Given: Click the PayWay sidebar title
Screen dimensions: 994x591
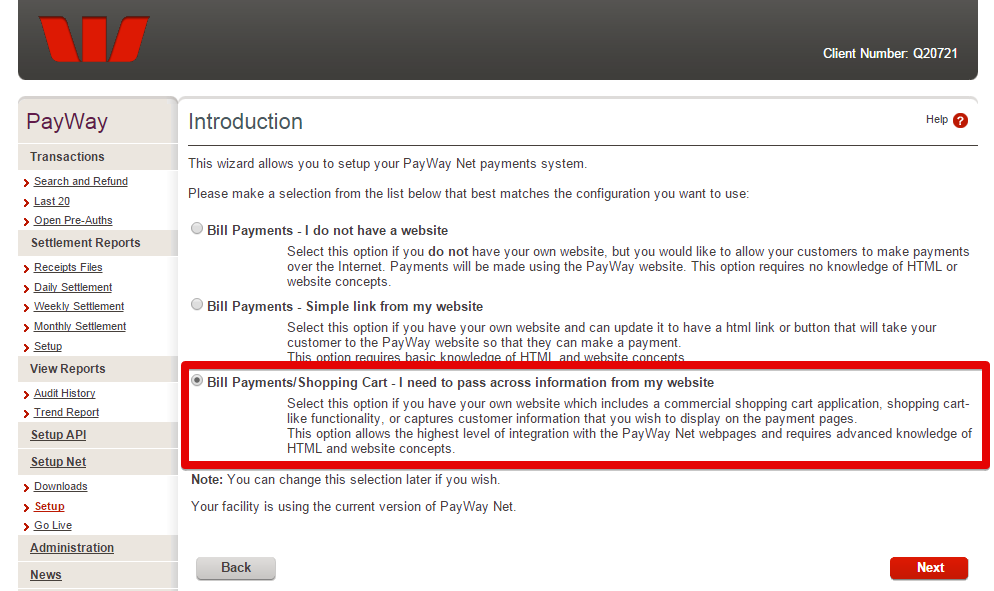Looking at the screenshot, I should [67, 122].
